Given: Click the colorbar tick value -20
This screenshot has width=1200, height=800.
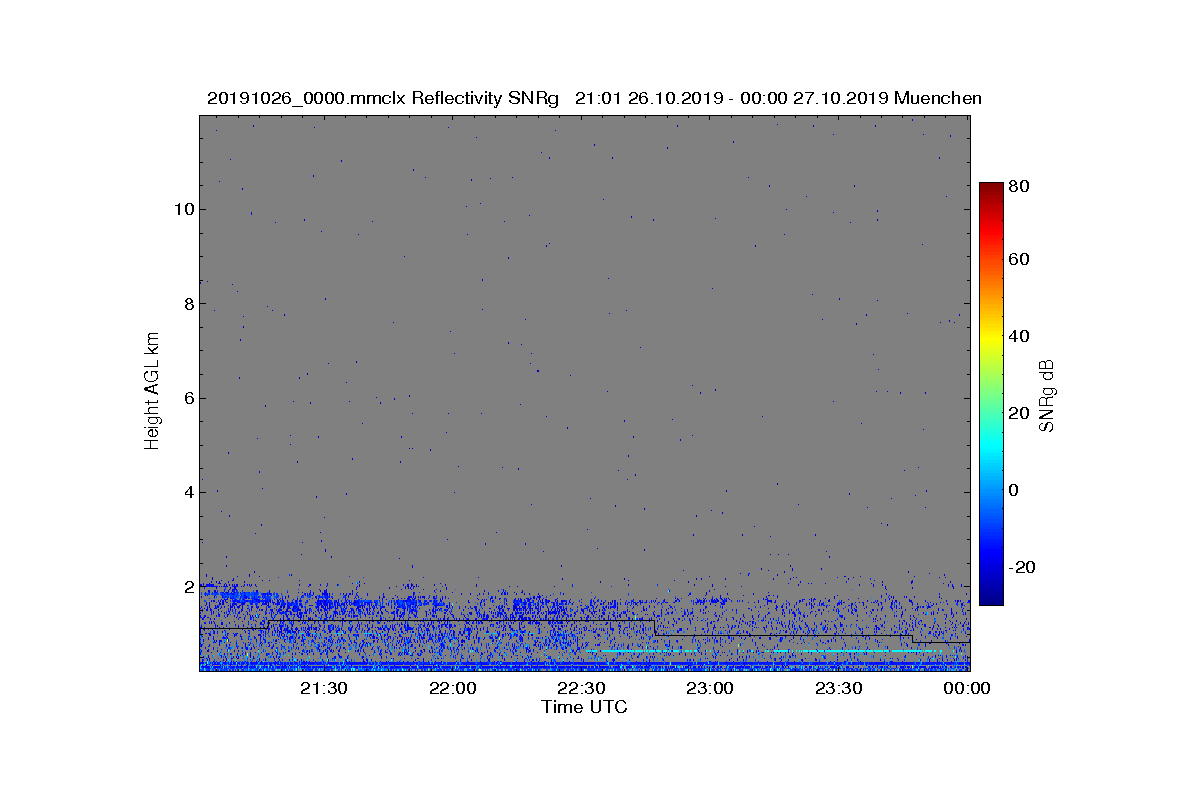Looking at the screenshot, I should [x=1023, y=567].
